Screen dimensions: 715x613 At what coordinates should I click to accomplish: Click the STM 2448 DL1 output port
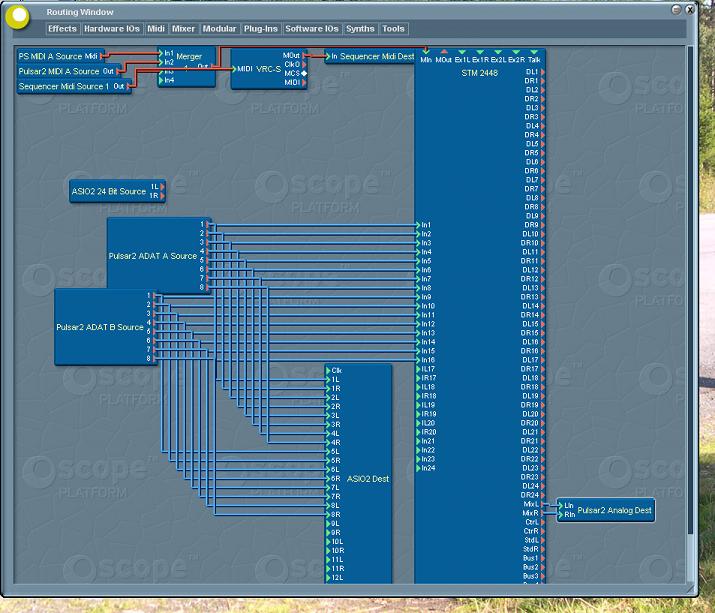[x=543, y=72]
